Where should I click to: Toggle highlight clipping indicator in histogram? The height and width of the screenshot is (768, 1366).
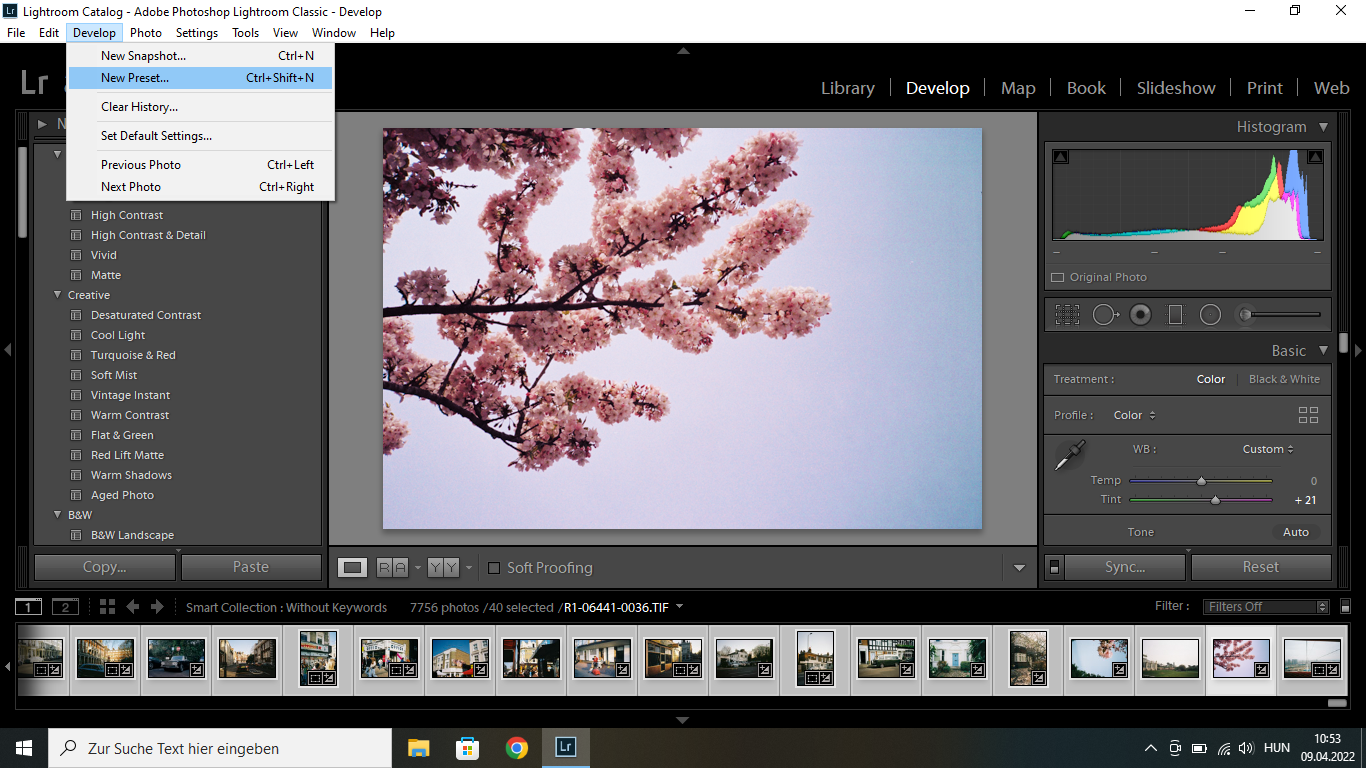(1315, 156)
